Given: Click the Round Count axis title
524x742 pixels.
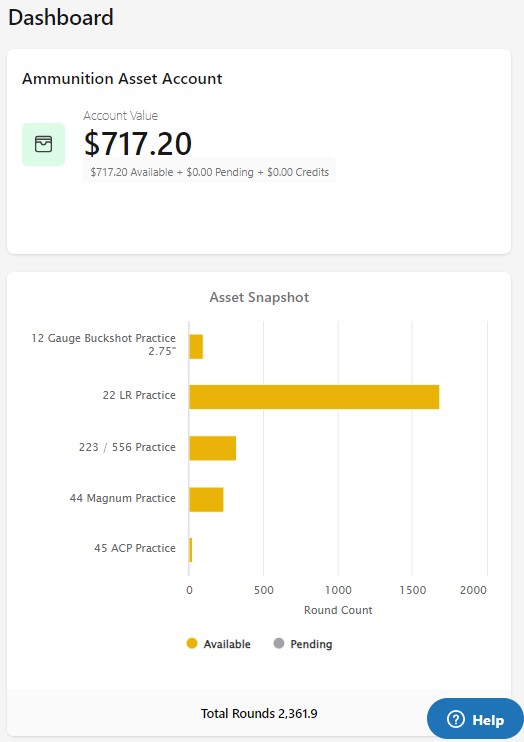Looking at the screenshot, I should point(338,610).
